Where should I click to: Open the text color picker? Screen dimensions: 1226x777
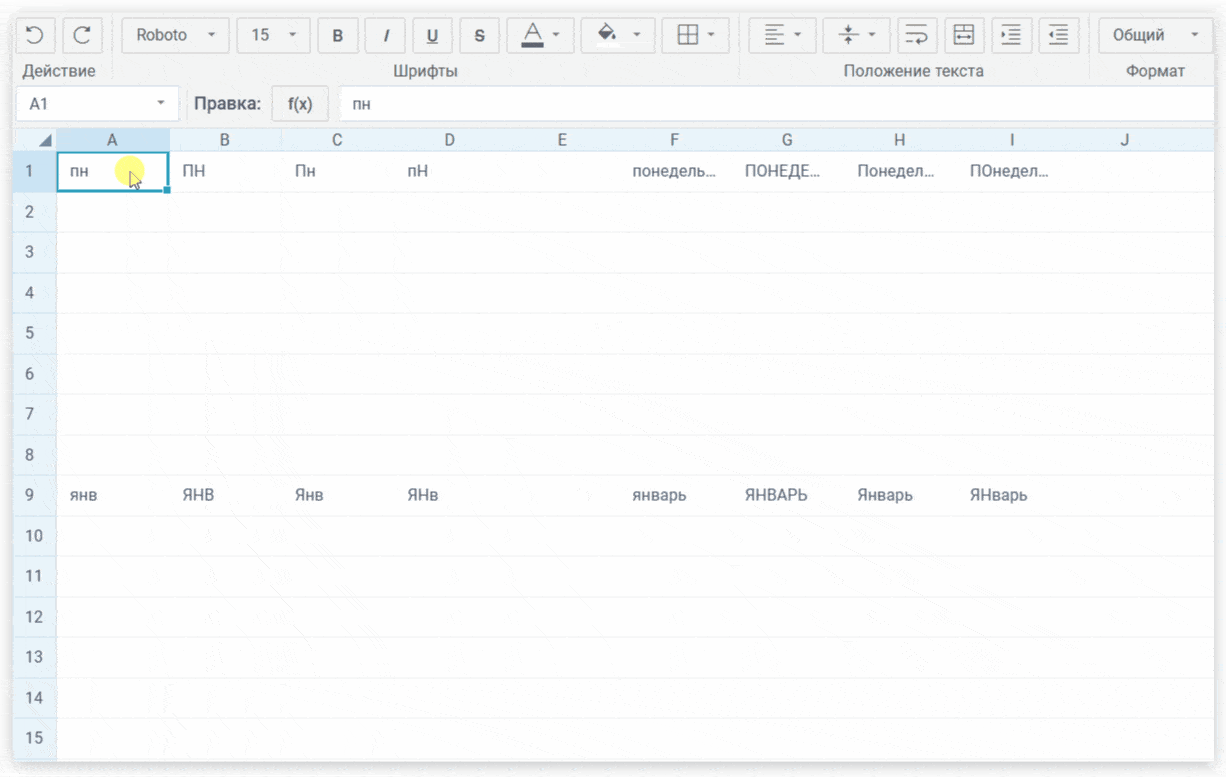click(540, 36)
